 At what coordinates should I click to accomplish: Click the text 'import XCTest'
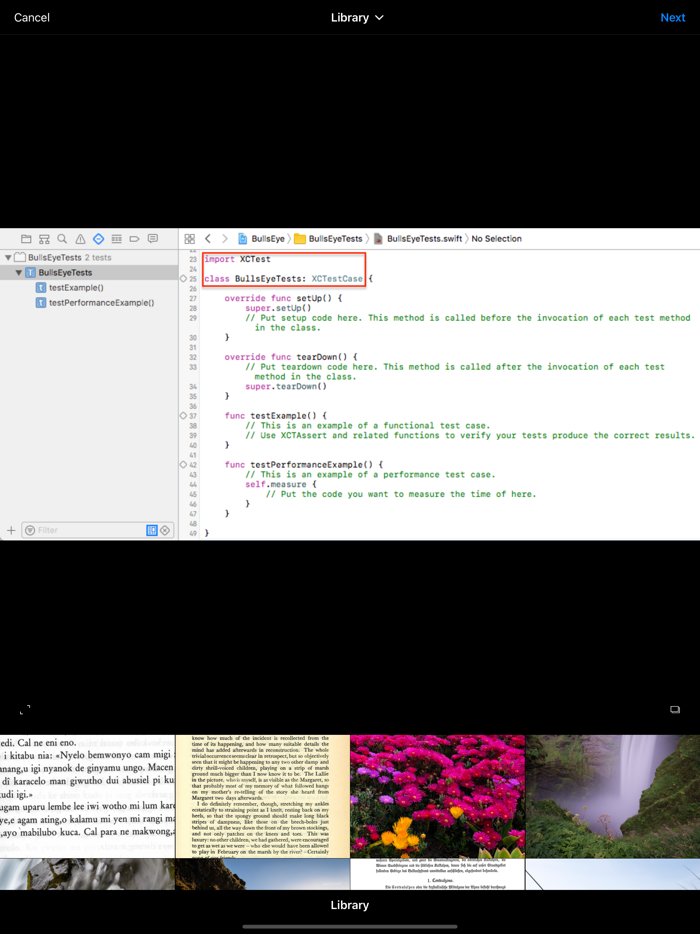tap(237, 259)
